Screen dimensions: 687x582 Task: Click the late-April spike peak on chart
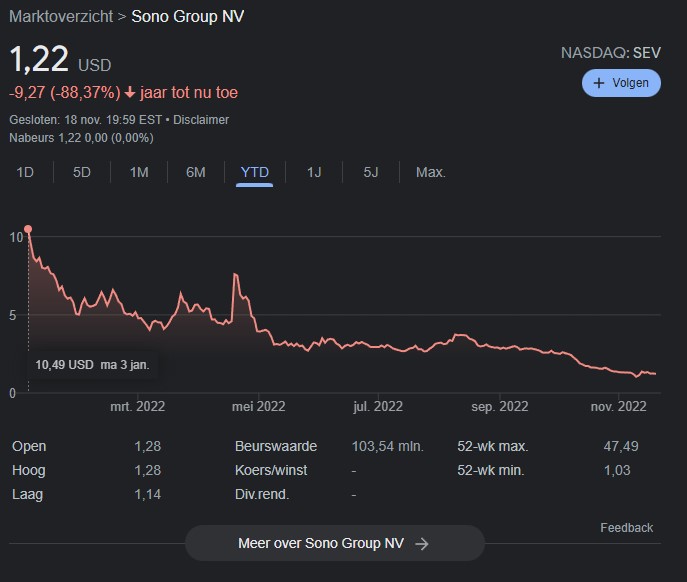pos(235,274)
